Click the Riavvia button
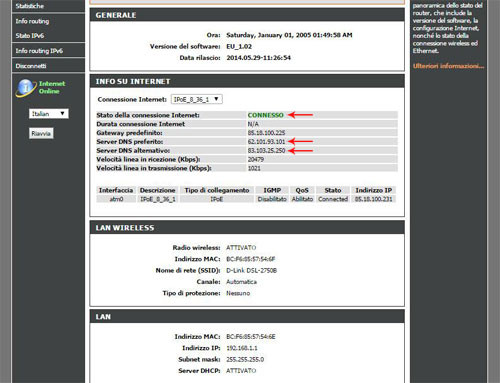This screenshot has height=383, width=500. 41,134
